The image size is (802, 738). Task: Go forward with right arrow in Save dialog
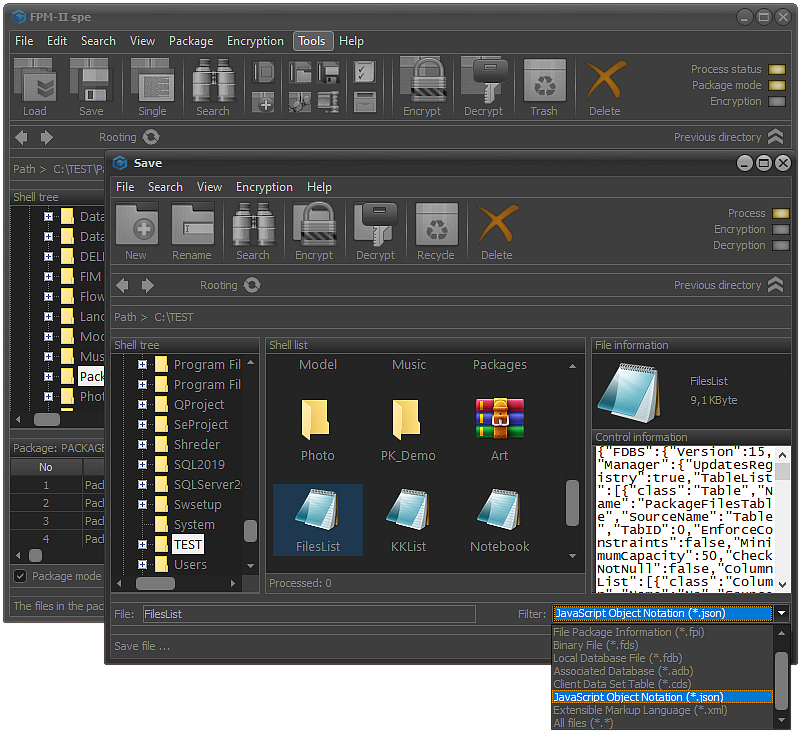coord(148,285)
